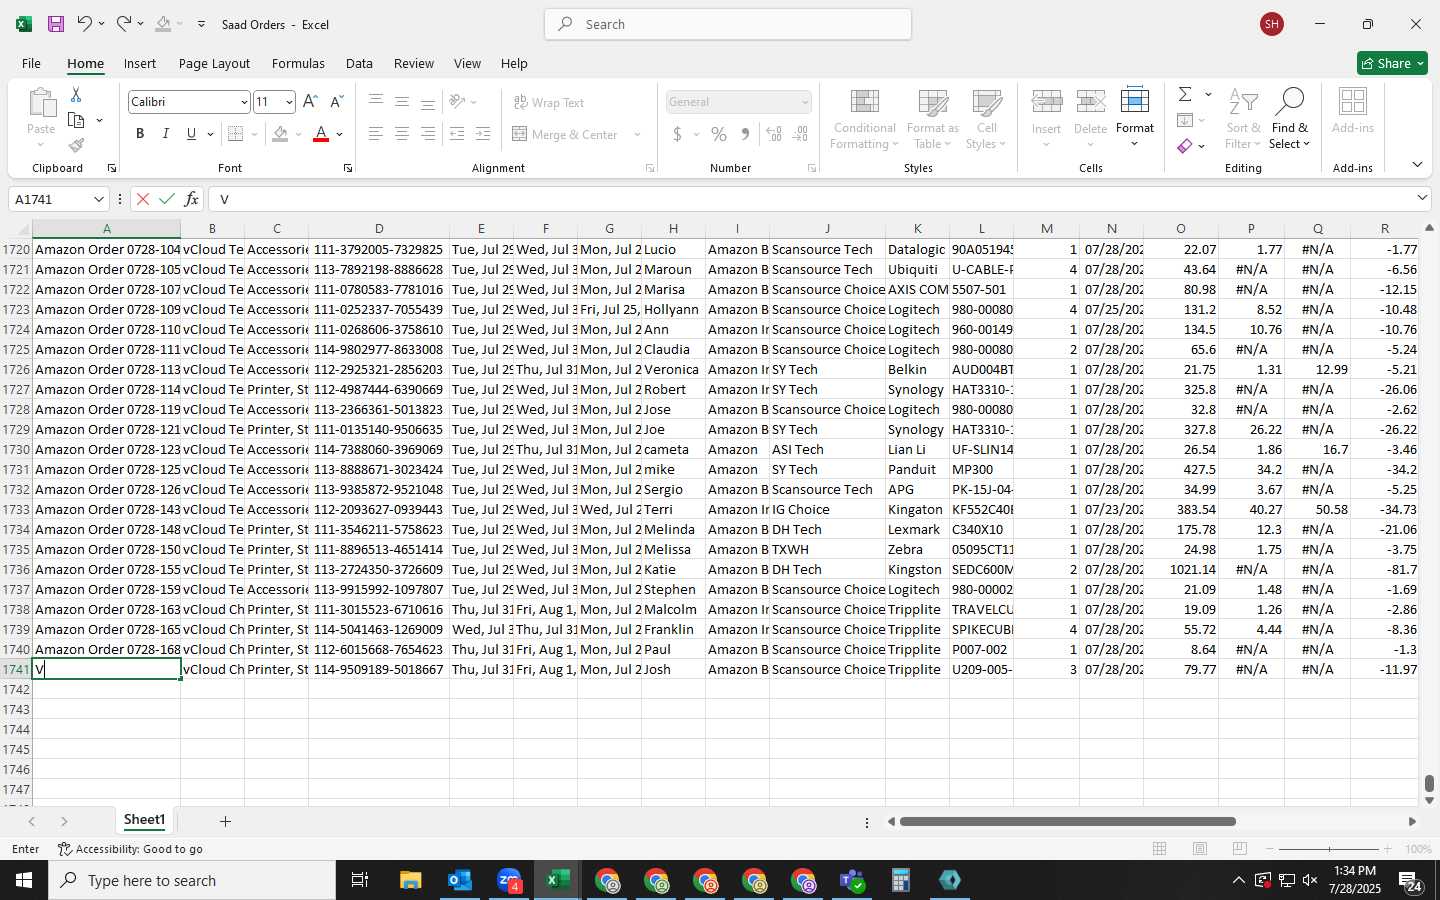This screenshot has height=900, width=1440.
Task: Click the Accounting dollar format icon
Action: pos(677,134)
